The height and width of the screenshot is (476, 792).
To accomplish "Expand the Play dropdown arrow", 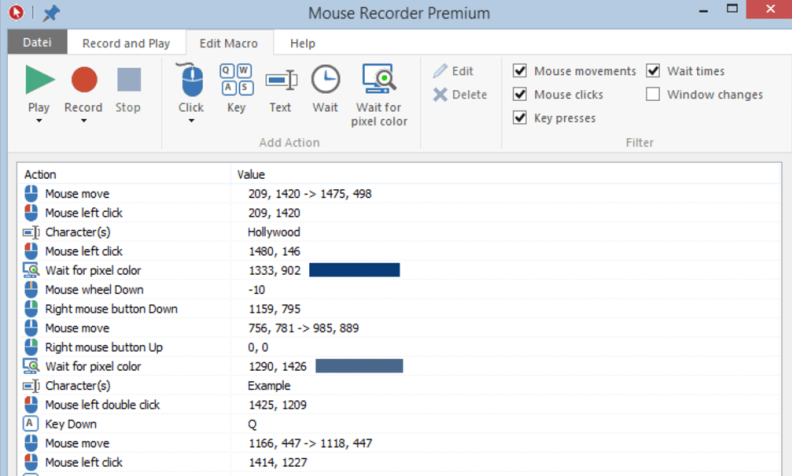I will point(39,122).
